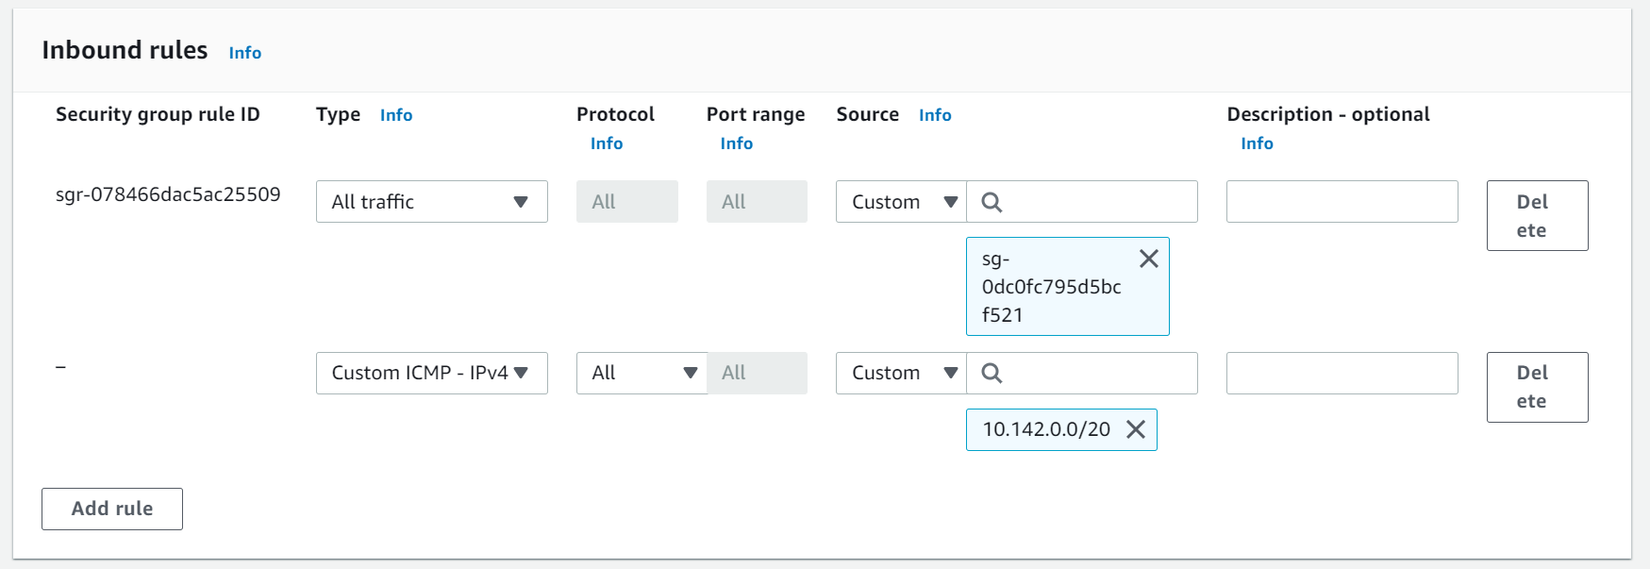Open Custom source dropdown for ICMP rule
This screenshot has height=569, width=1650.
click(x=901, y=373)
